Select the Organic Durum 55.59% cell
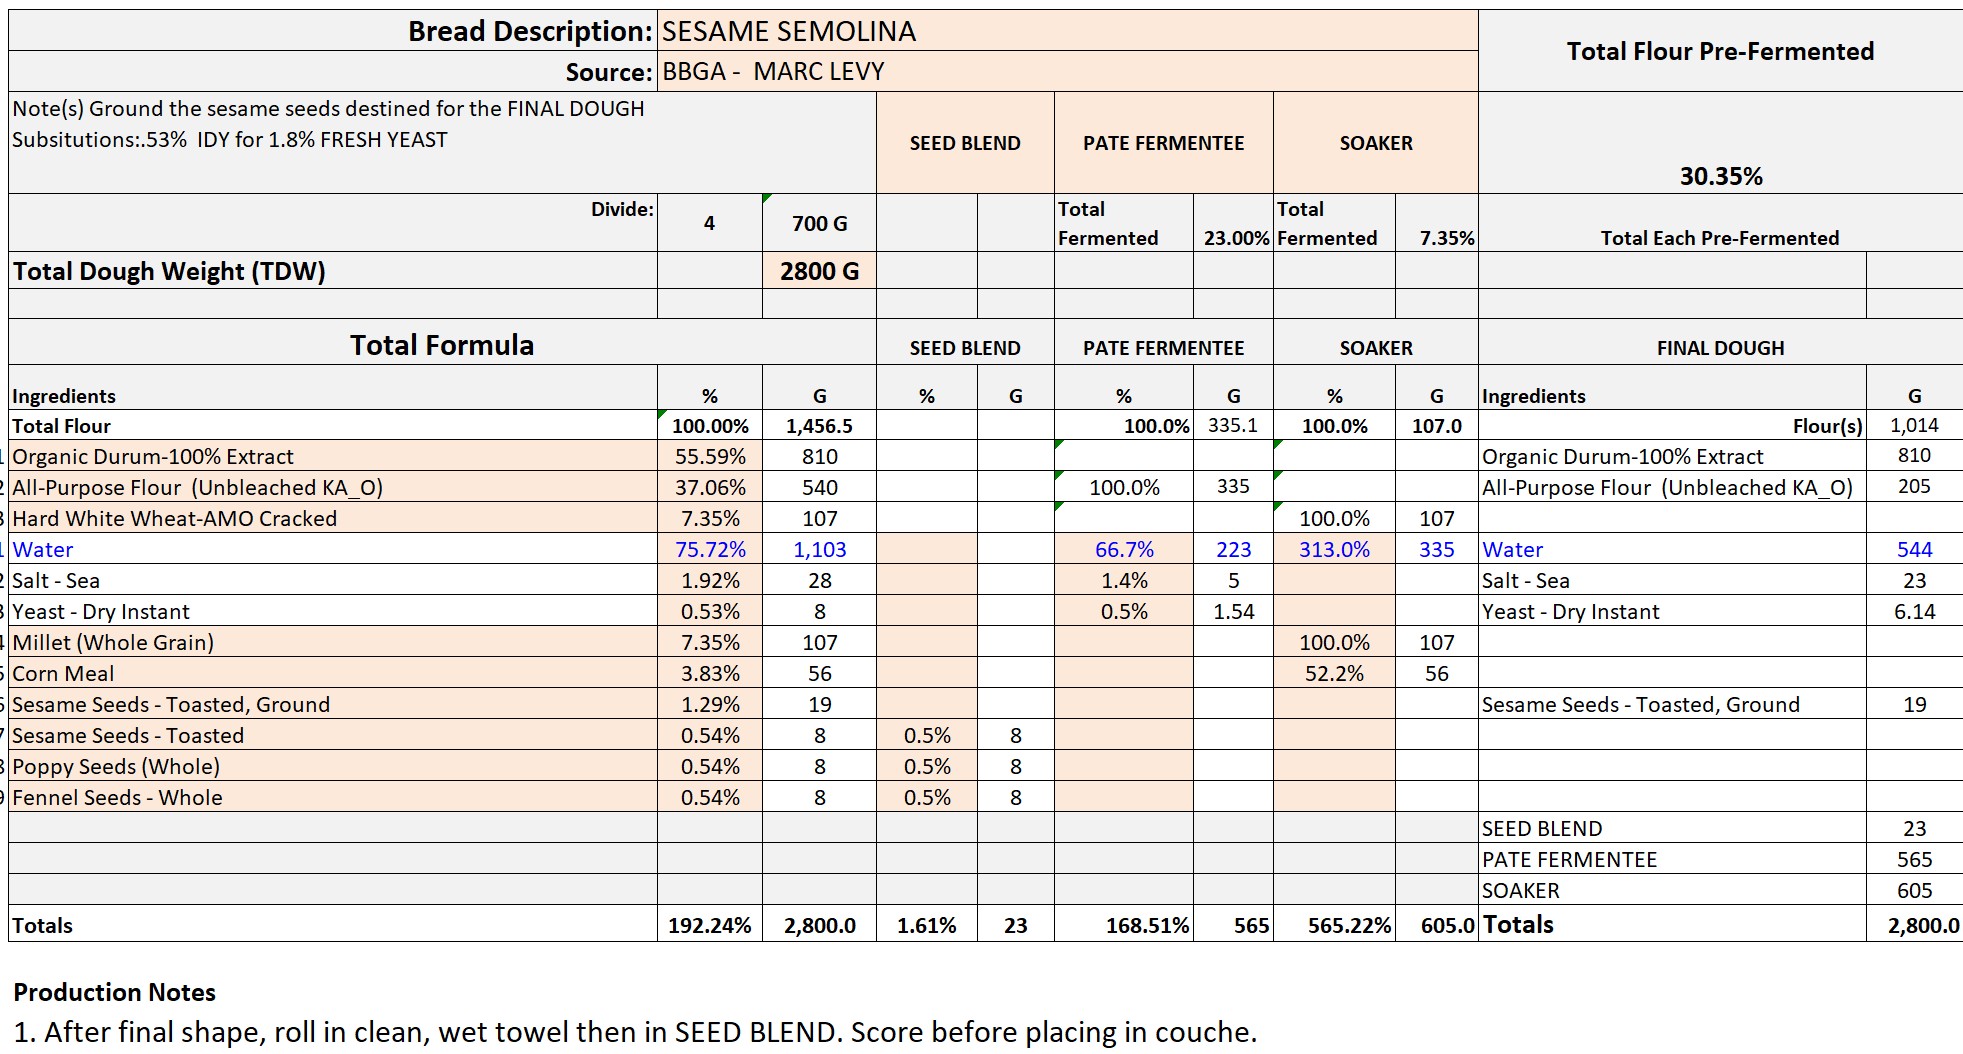This screenshot has width=1963, height=1054. click(710, 456)
